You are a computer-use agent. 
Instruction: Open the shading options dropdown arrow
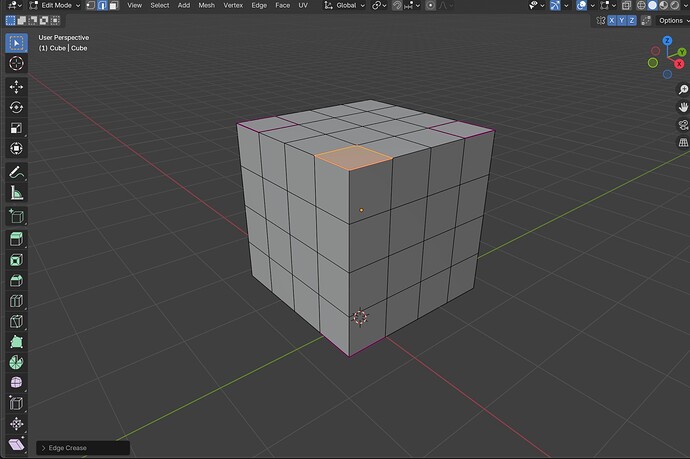[685, 5]
